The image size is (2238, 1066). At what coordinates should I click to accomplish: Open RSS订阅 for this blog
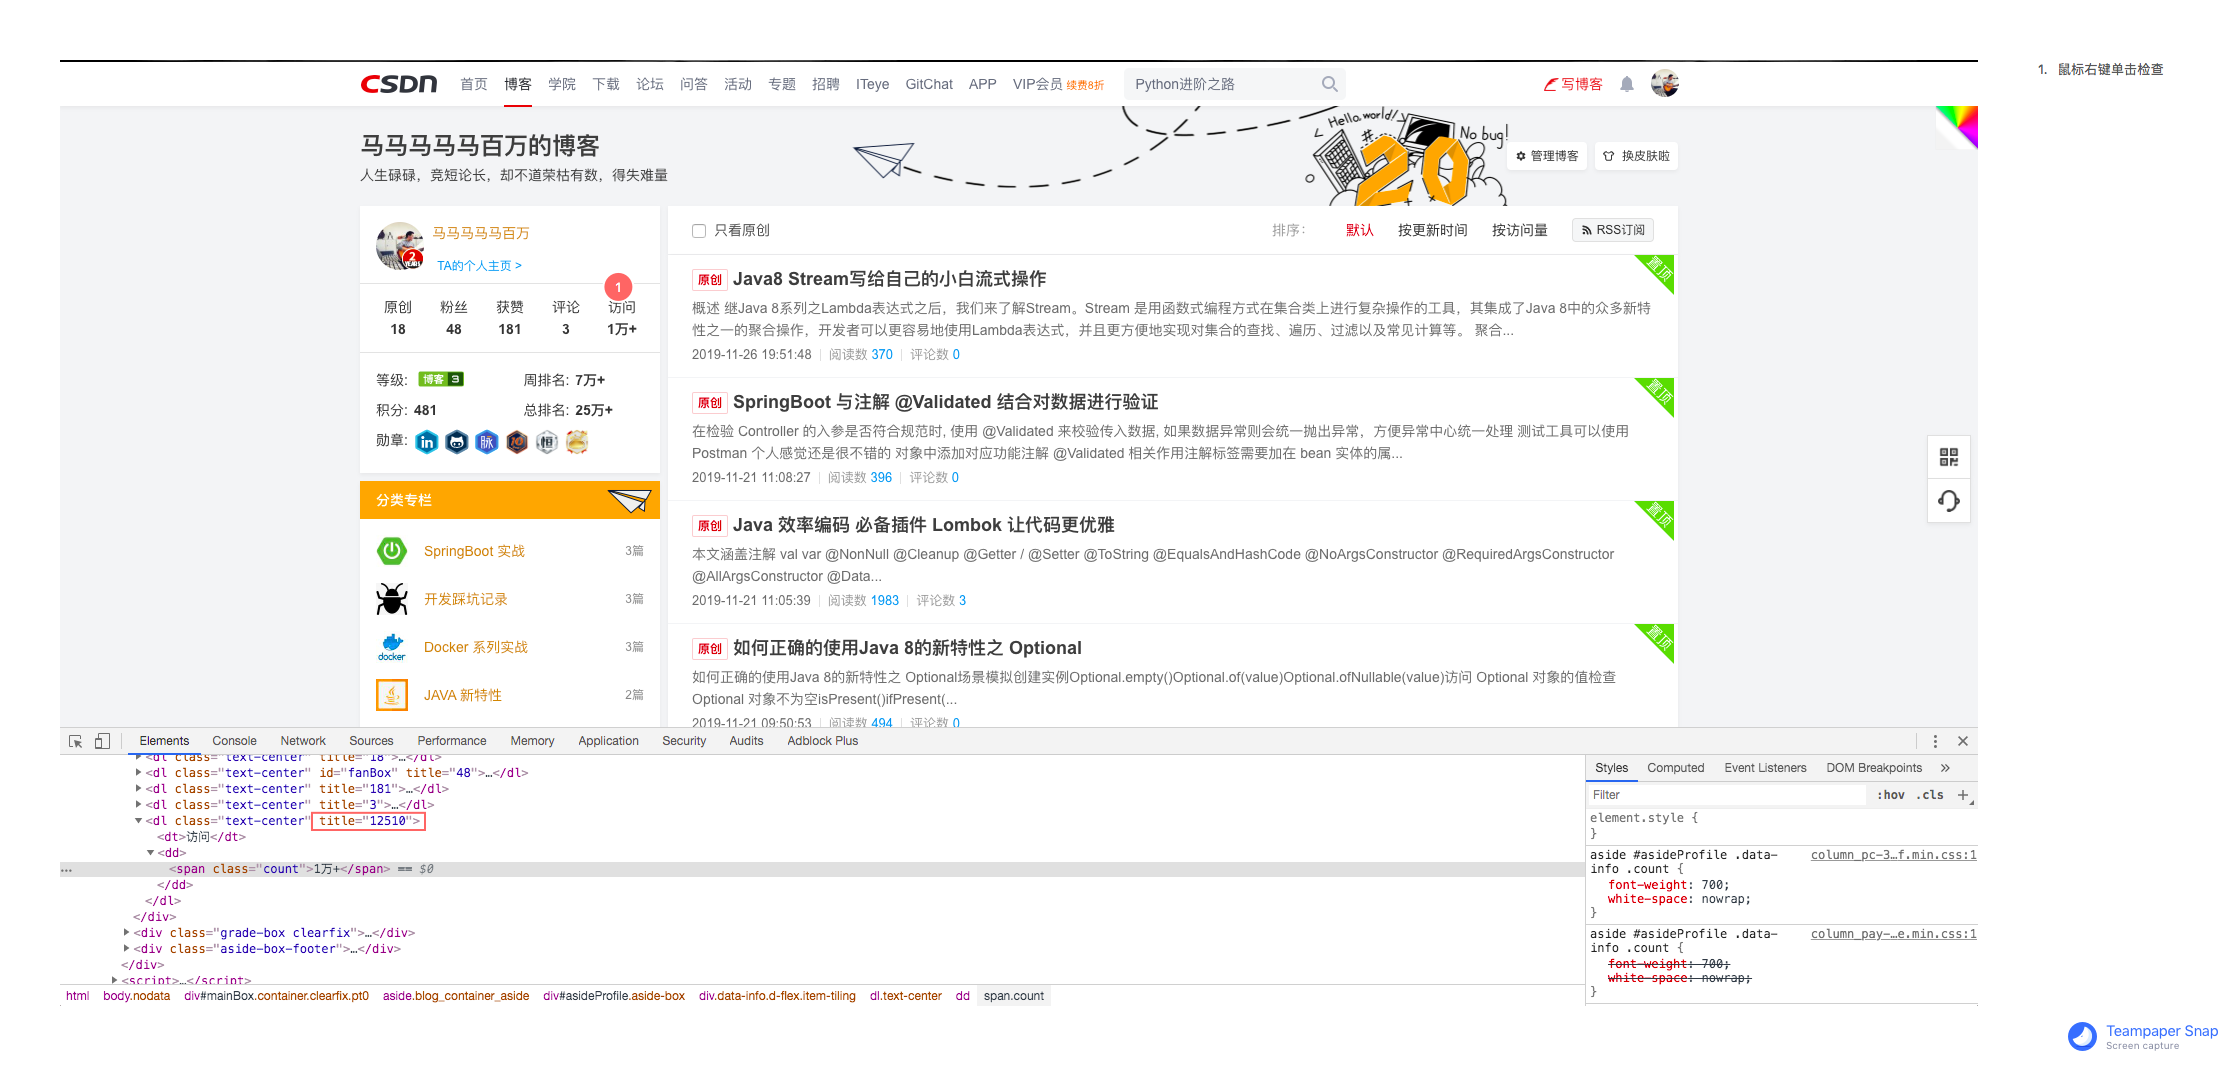pos(1611,230)
